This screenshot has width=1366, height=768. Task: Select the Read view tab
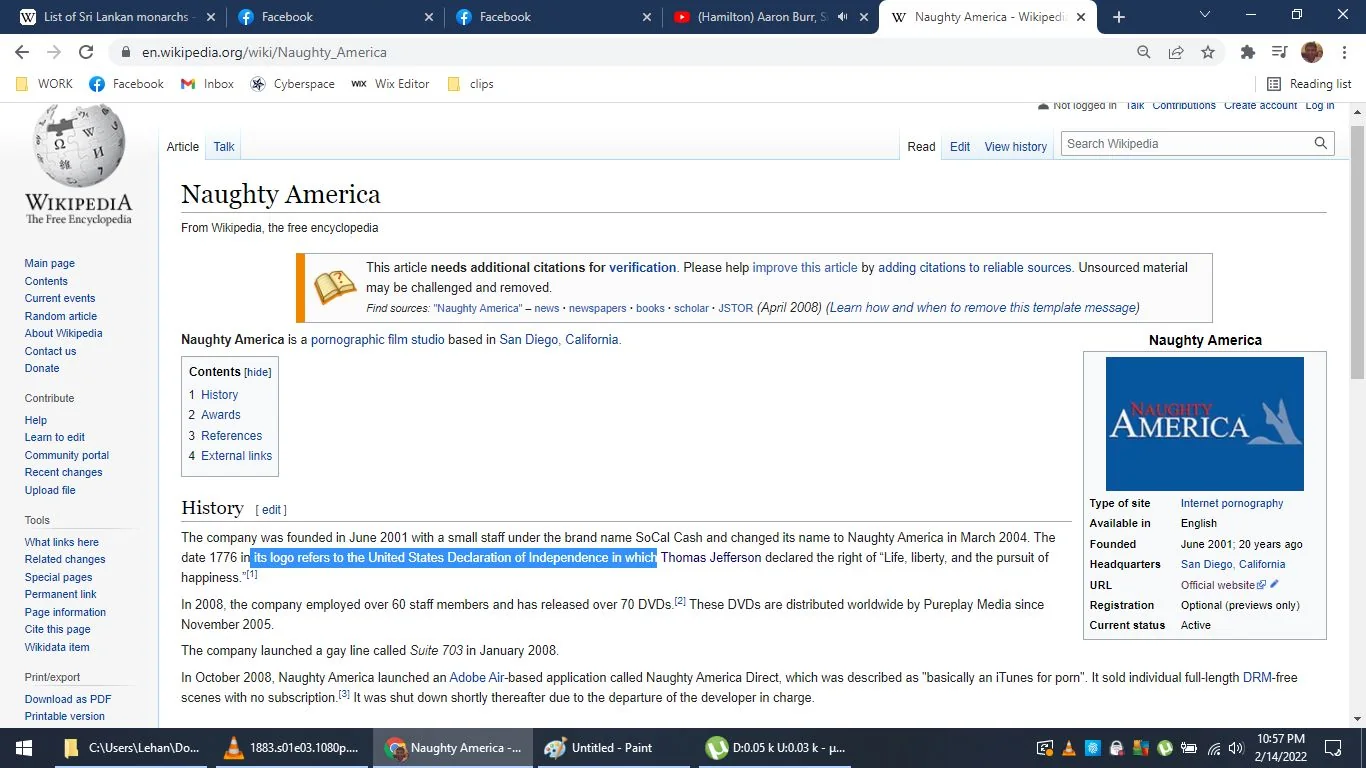921,147
